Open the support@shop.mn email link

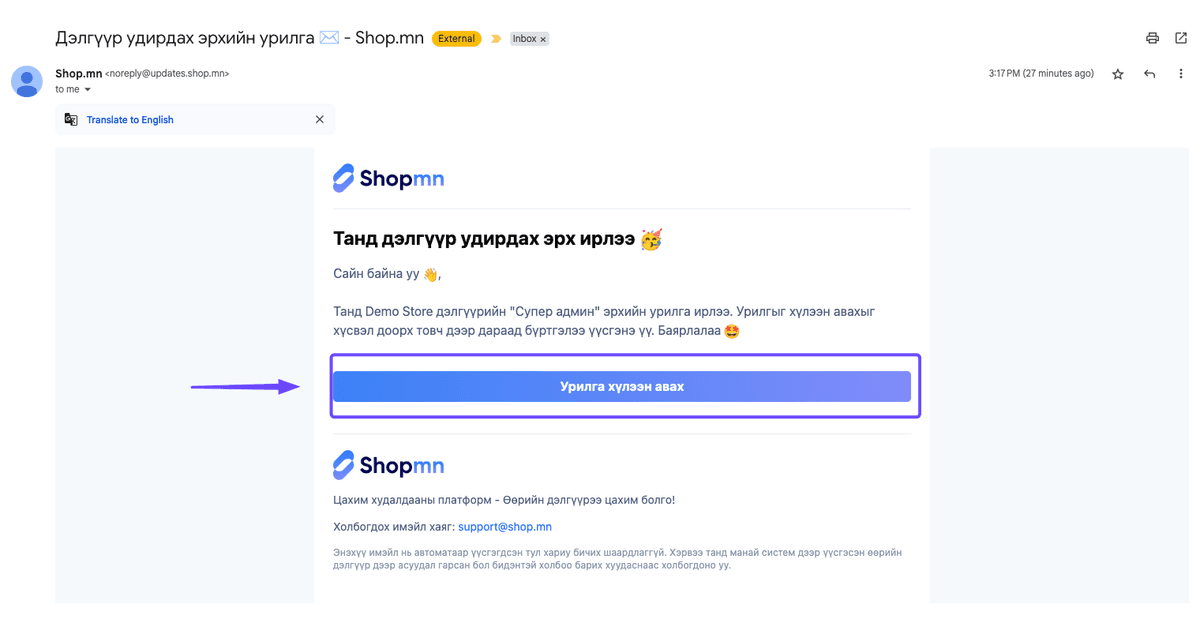(x=505, y=527)
